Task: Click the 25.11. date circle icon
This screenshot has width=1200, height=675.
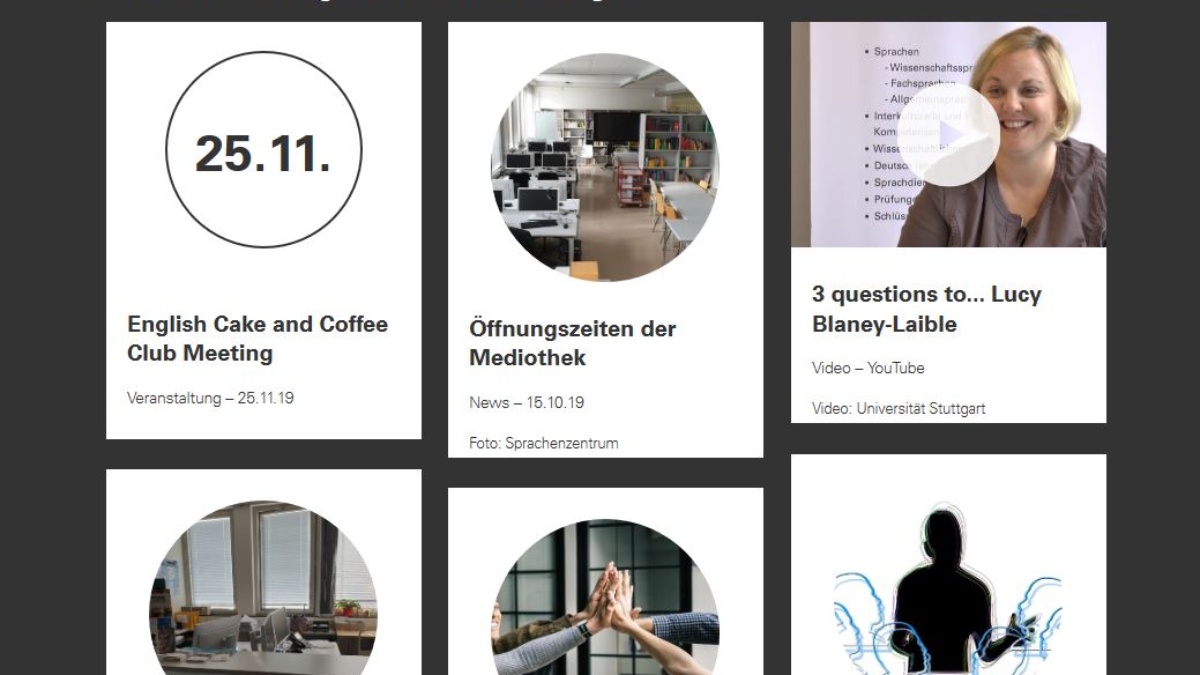Action: pos(264,150)
